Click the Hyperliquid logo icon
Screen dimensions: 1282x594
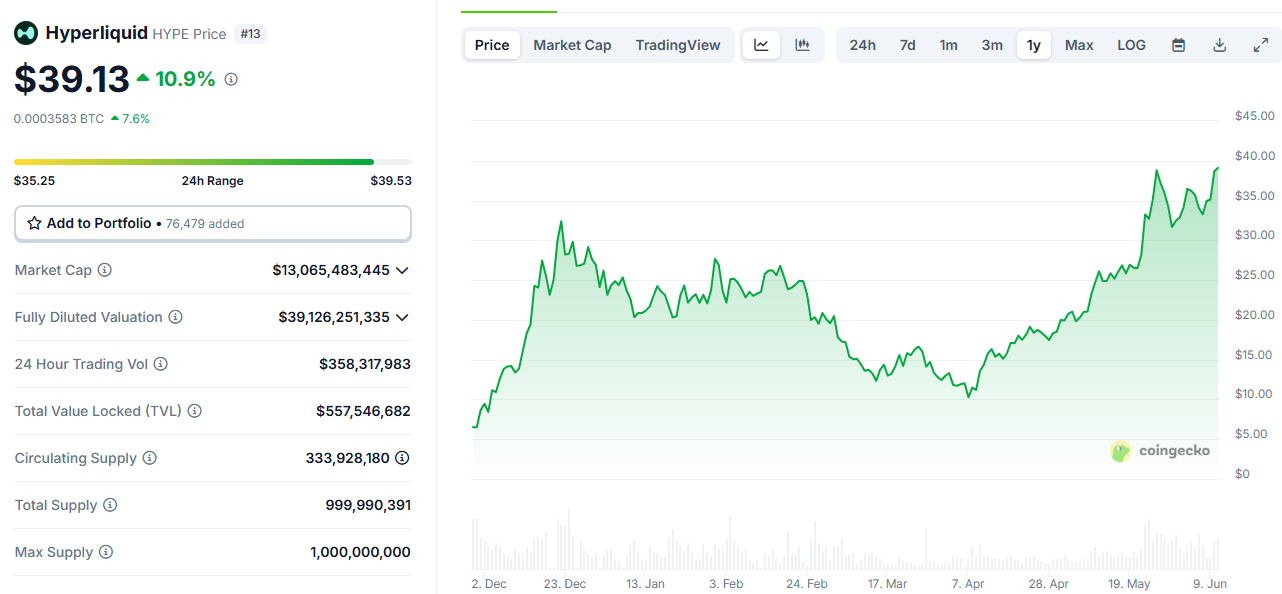coord(26,33)
